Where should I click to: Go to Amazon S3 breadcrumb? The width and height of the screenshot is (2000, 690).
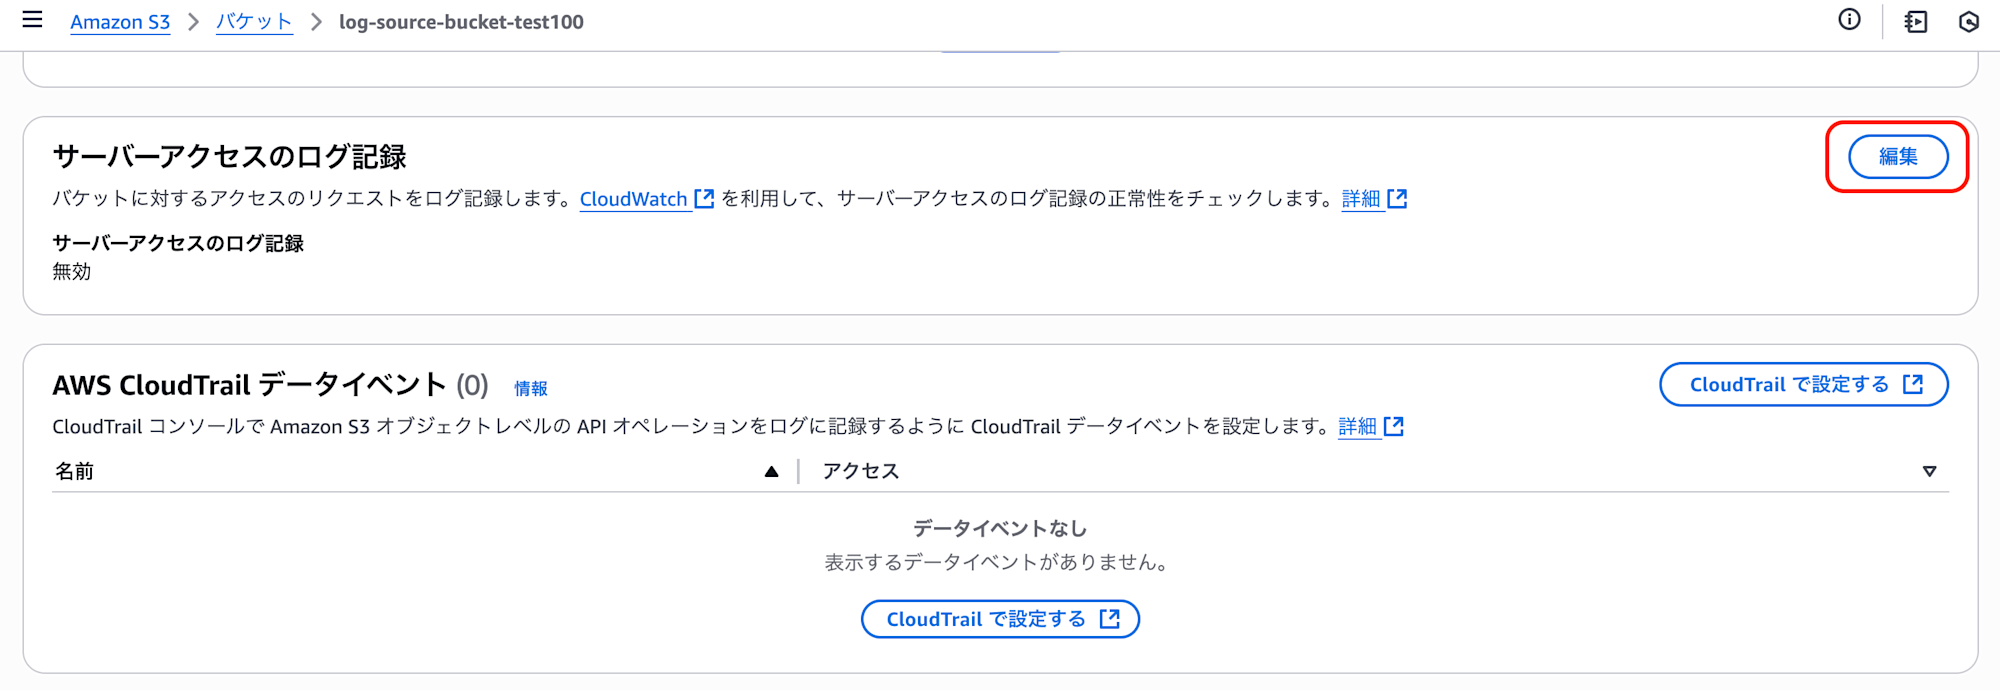tap(120, 22)
